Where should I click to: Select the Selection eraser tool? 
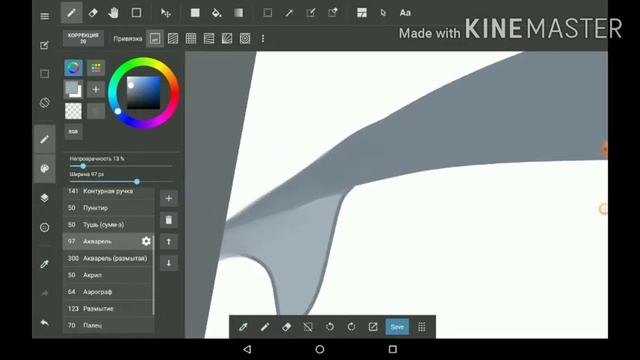333,13
